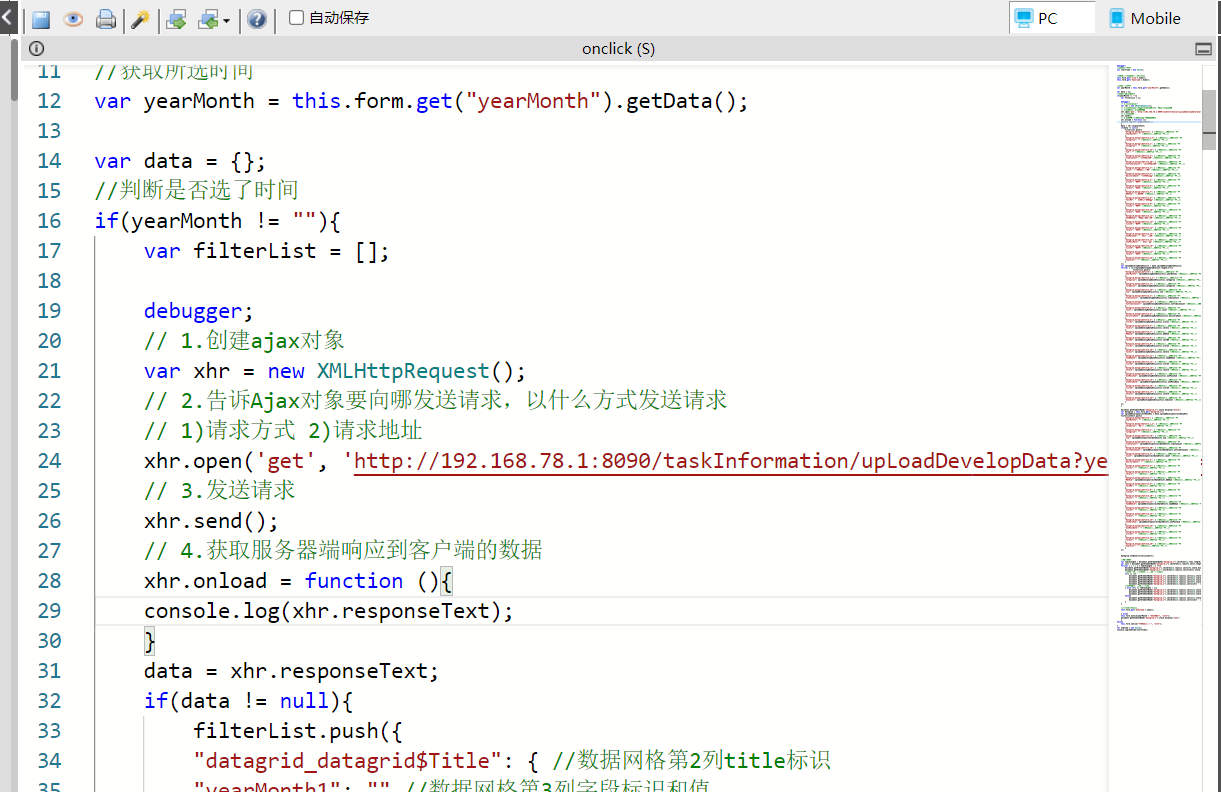Click the help question mark icon
Image resolution: width=1221 pixels, height=792 pixels.
(257, 19)
